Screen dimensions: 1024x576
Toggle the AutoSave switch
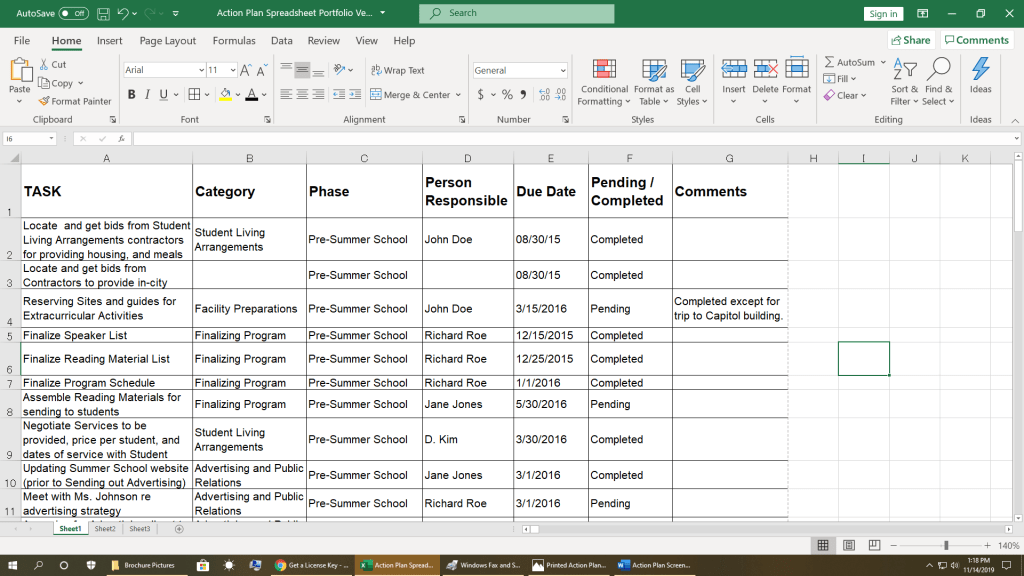73,14
